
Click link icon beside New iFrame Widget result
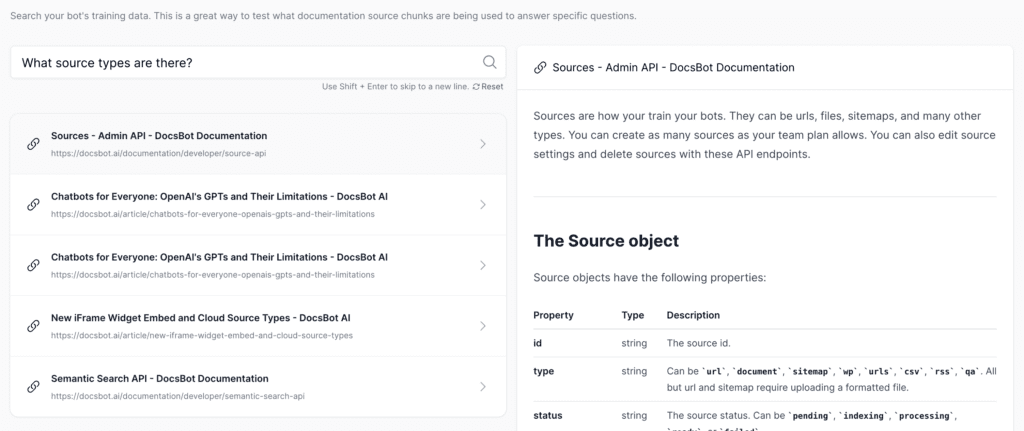pyautogui.click(x=33, y=326)
